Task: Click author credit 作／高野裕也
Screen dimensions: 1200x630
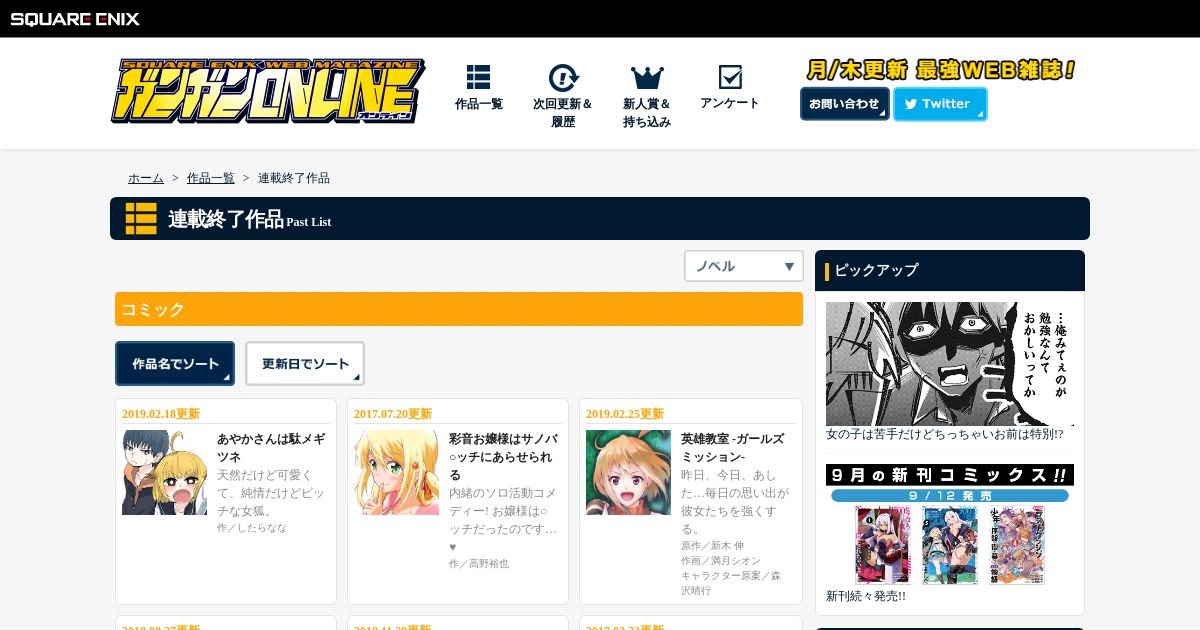Action: pos(479,563)
